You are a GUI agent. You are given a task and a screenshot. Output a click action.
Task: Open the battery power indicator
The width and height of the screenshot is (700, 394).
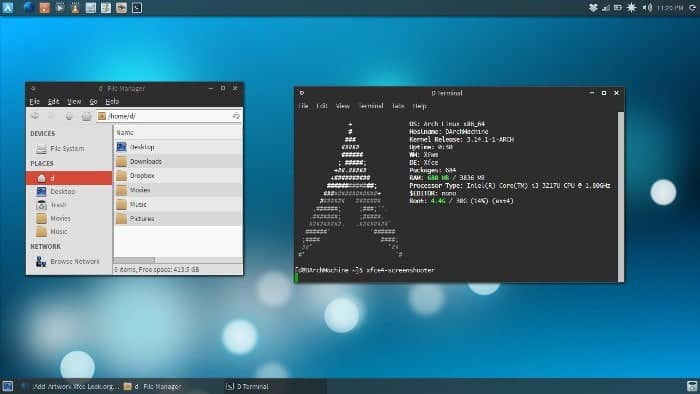click(618, 8)
